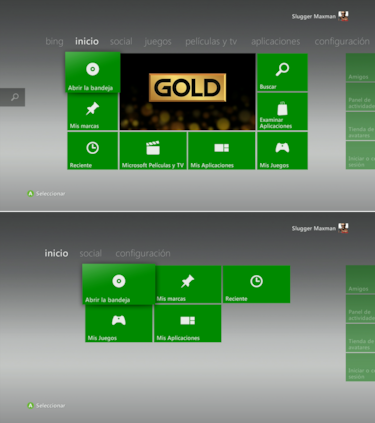Select inicio tab in the three-tab dashboard
Image resolution: width=375 pixels, height=423 pixels.
56,253
